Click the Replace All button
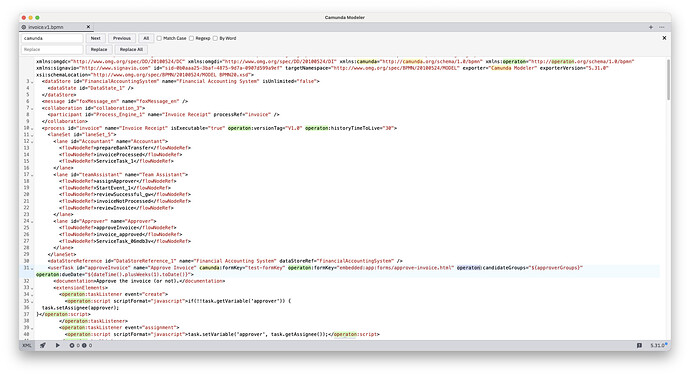 coord(131,49)
